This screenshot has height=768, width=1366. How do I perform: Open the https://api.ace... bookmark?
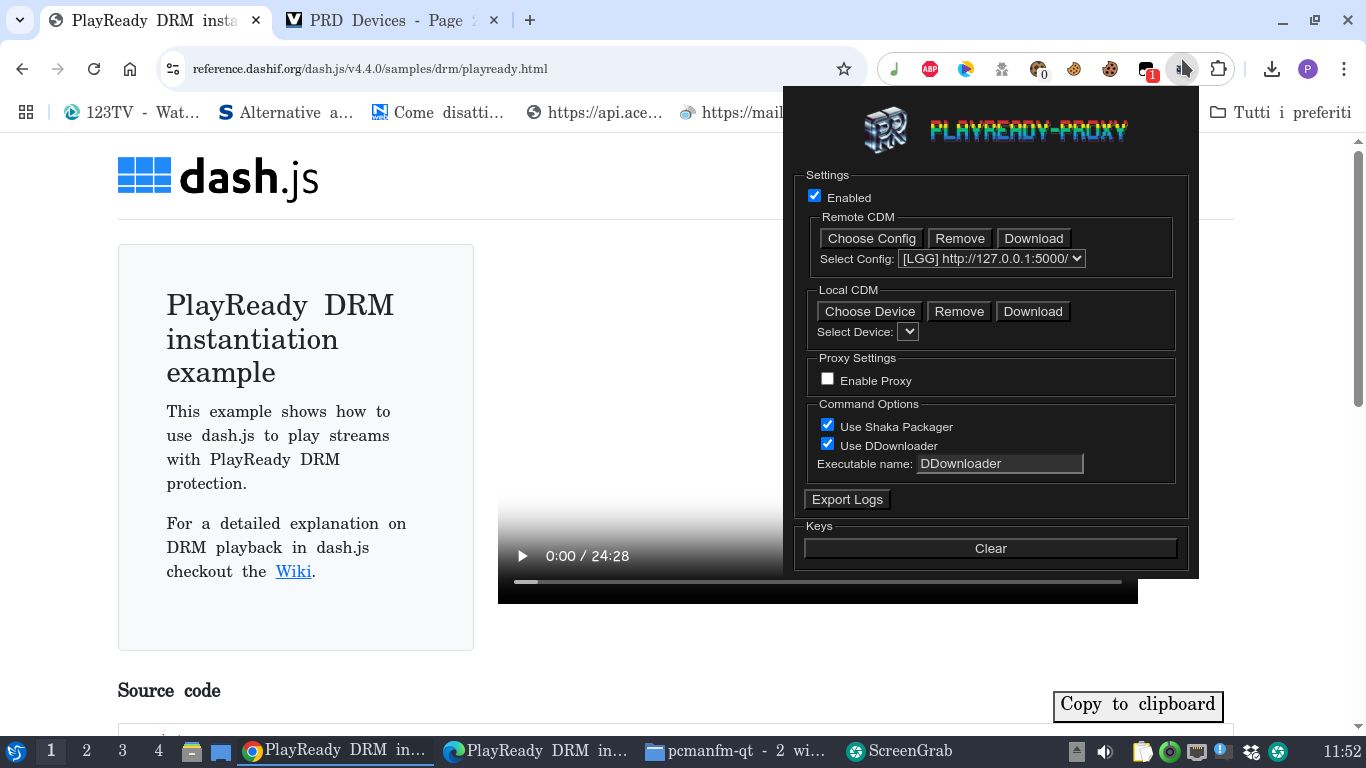point(594,112)
